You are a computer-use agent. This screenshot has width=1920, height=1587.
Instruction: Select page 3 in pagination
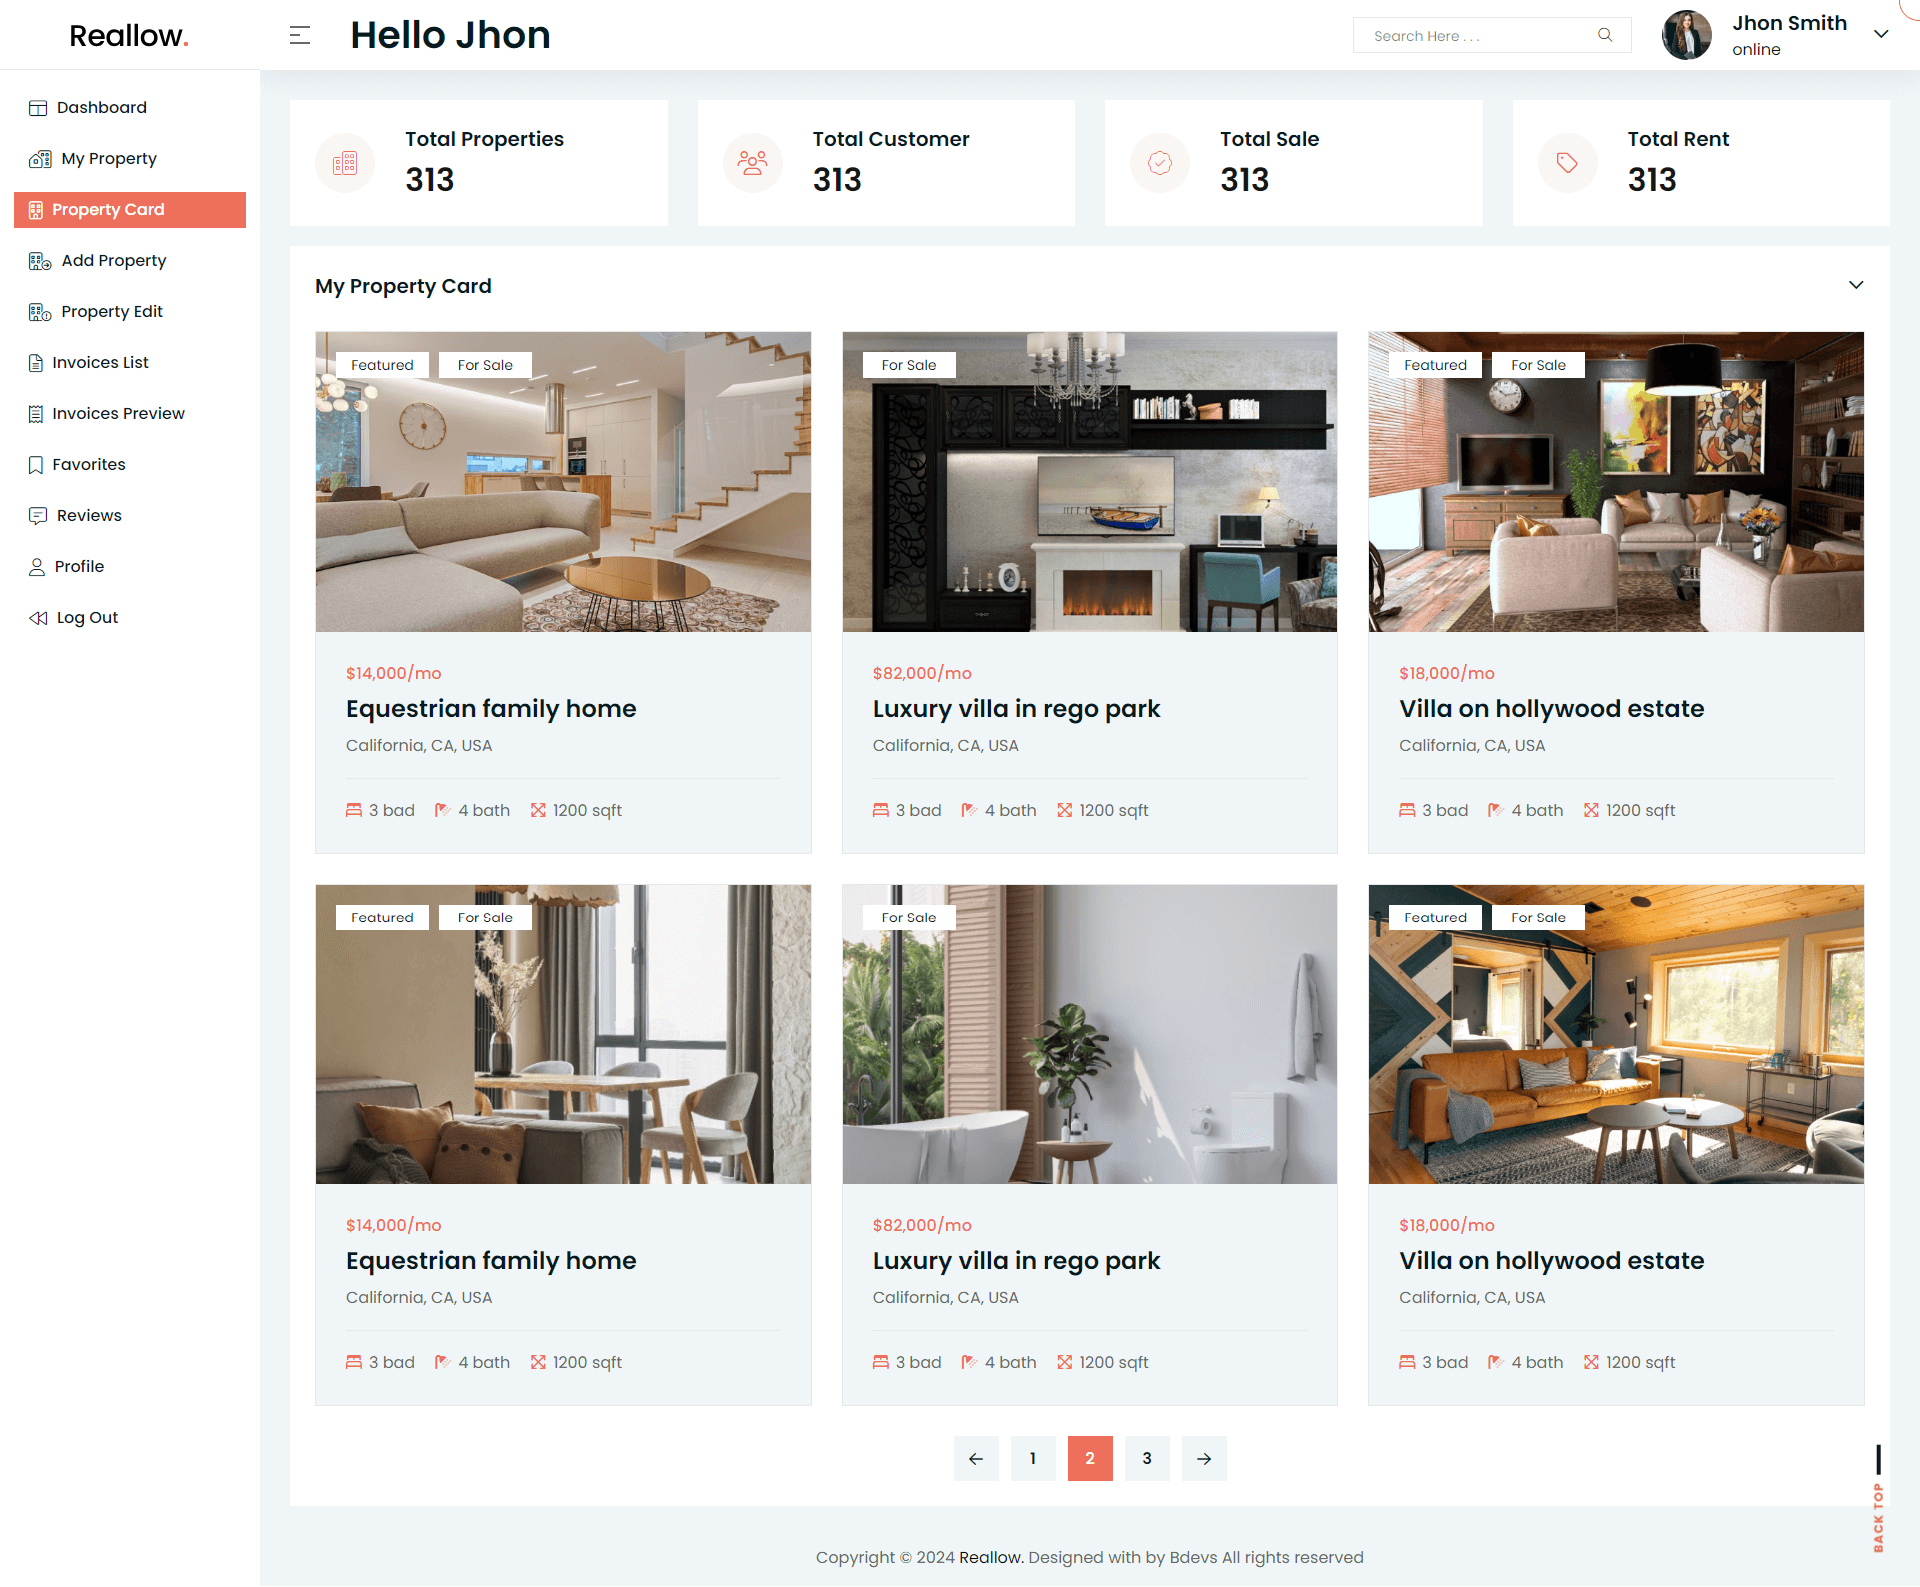pos(1147,1458)
